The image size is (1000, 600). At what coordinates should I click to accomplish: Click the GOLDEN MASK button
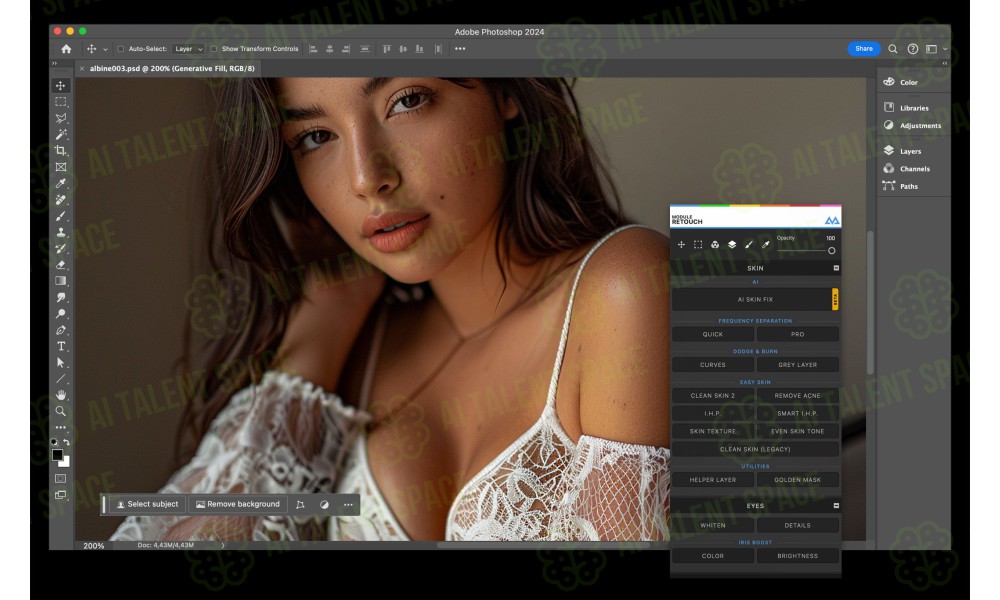pyautogui.click(x=797, y=479)
